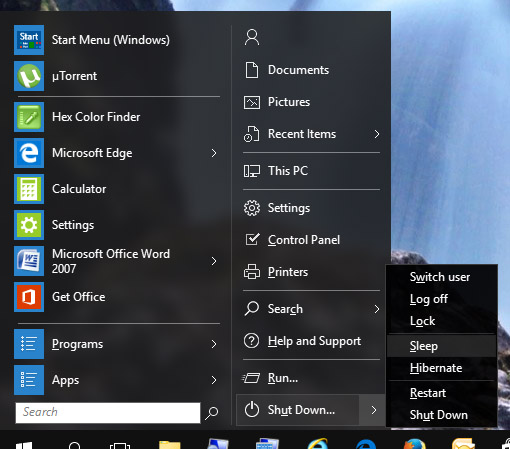Click the Shut Down power icon
Image resolution: width=510 pixels, height=449 pixels.
[x=252, y=410]
